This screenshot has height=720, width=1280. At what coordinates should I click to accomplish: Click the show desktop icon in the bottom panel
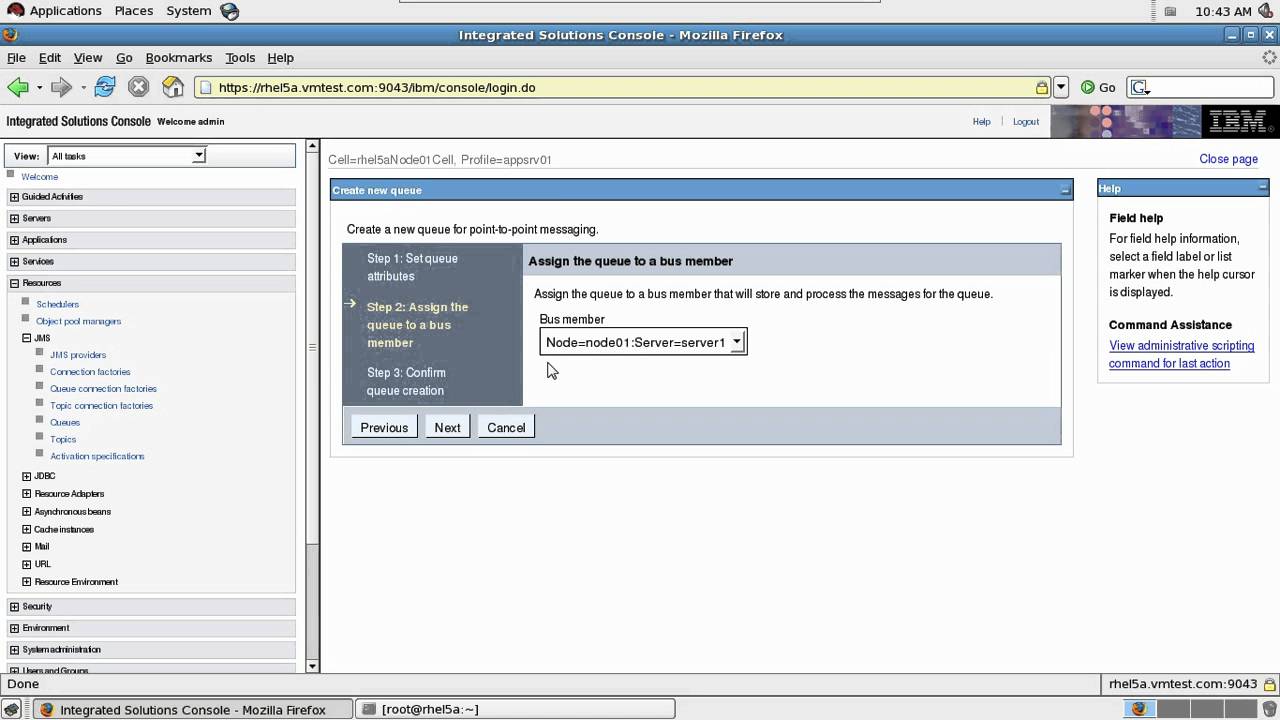(12, 709)
